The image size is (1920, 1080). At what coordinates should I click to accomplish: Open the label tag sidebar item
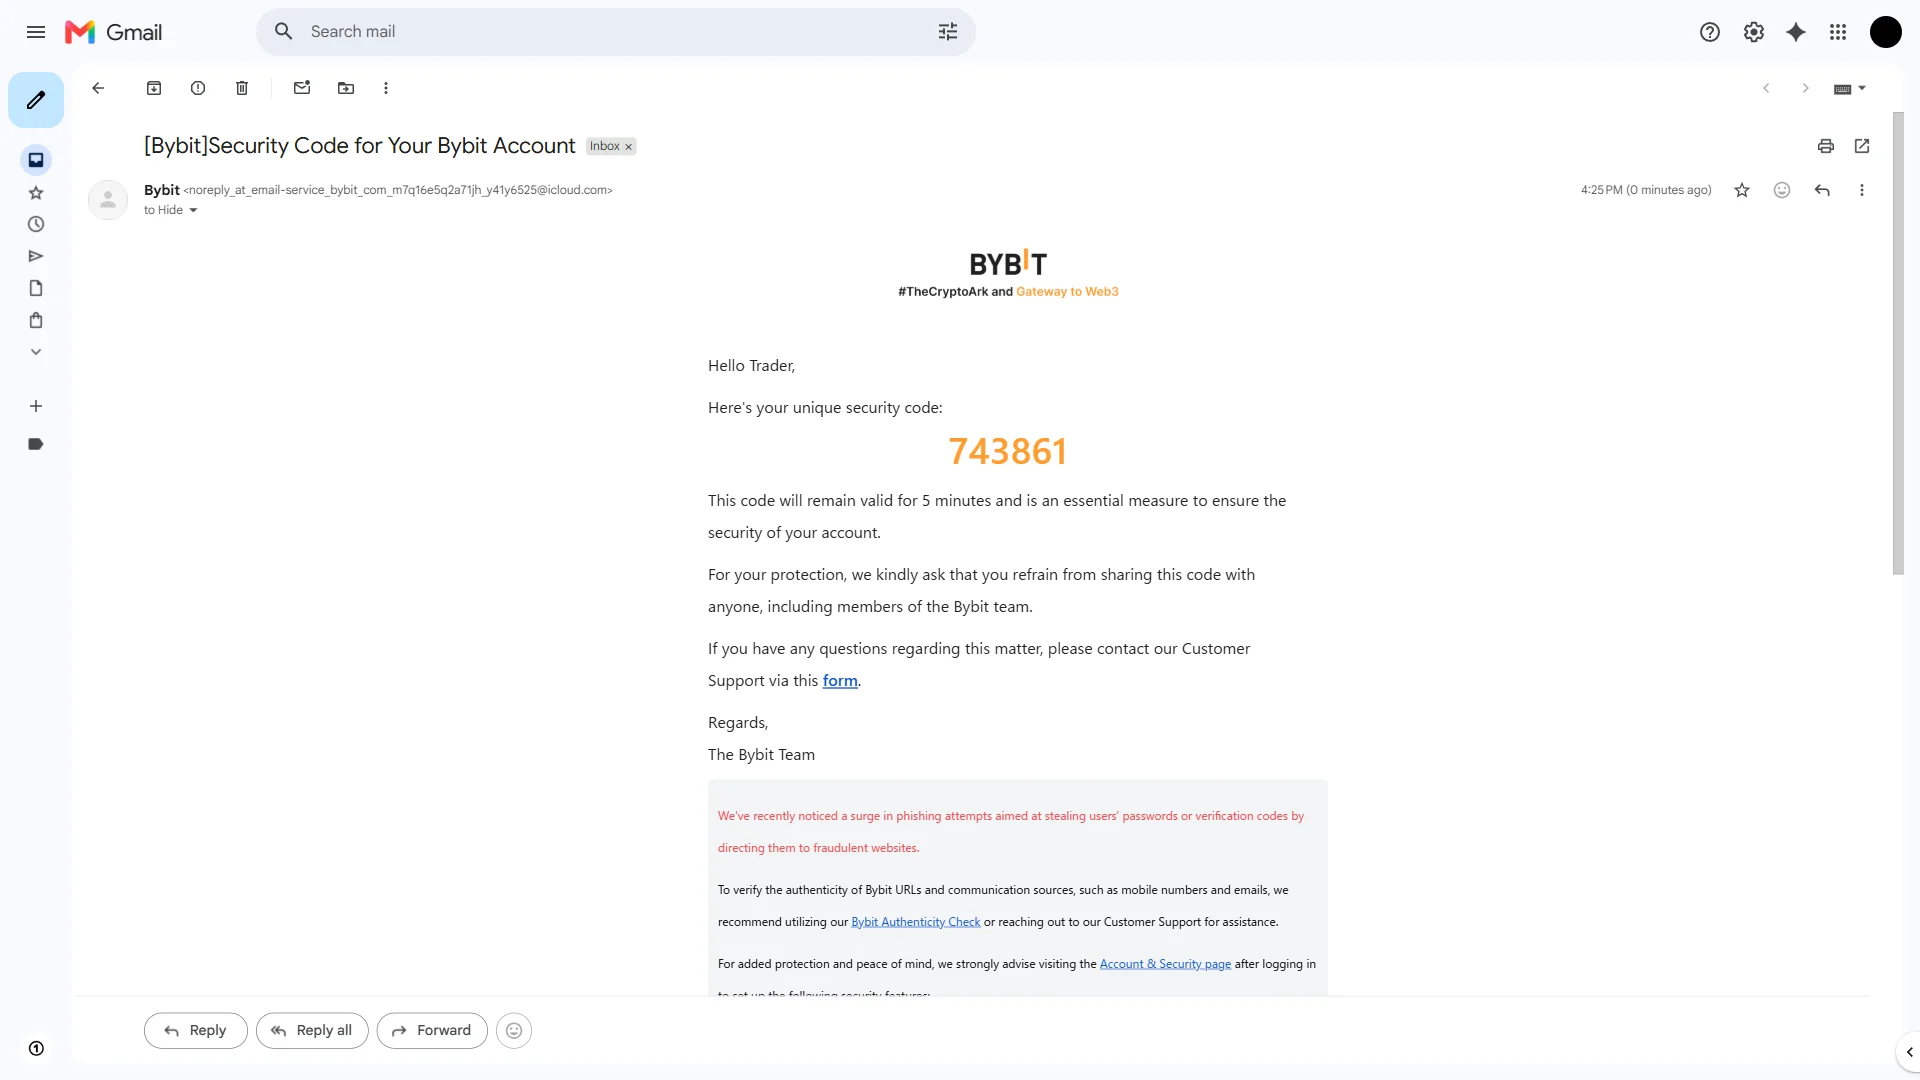coord(36,444)
